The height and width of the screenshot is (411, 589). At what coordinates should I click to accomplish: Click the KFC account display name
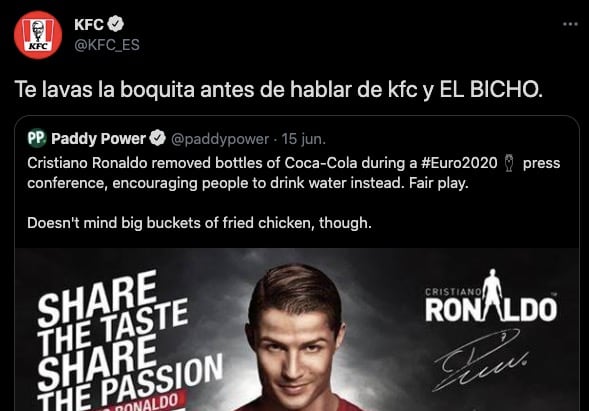(89, 24)
